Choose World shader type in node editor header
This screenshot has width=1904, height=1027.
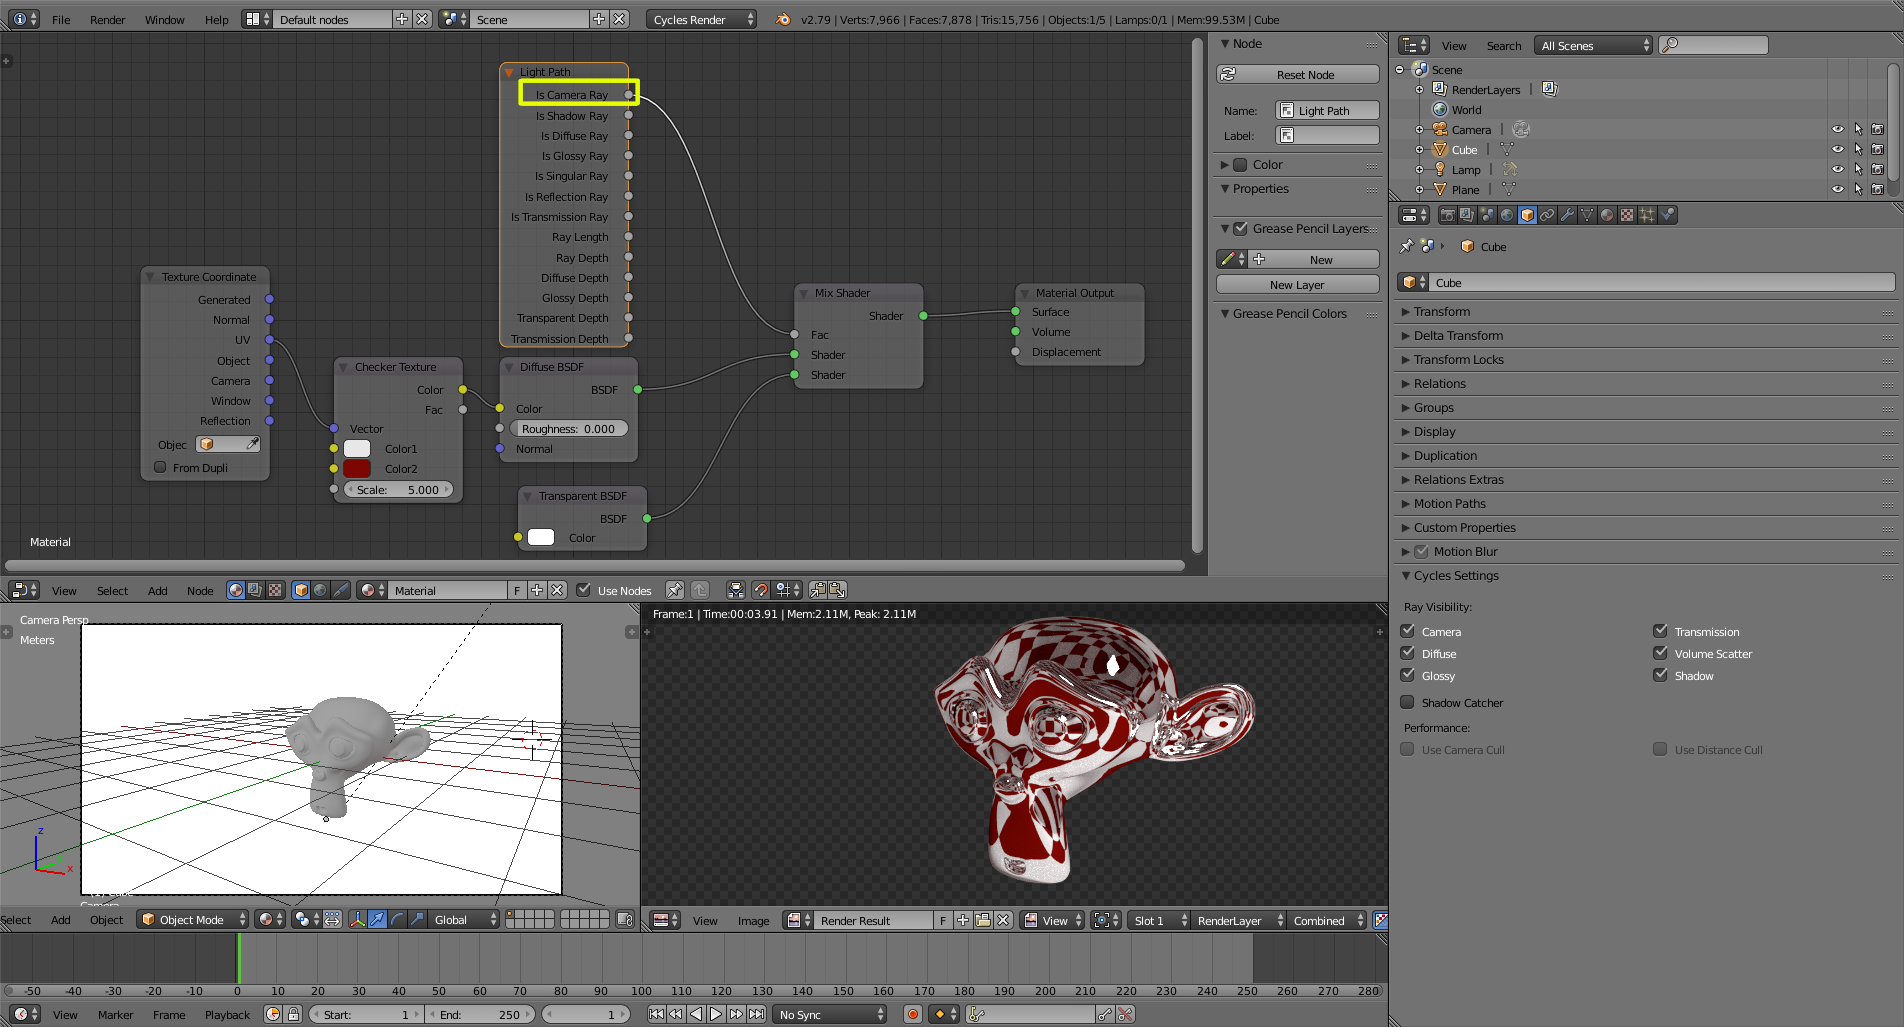320,590
